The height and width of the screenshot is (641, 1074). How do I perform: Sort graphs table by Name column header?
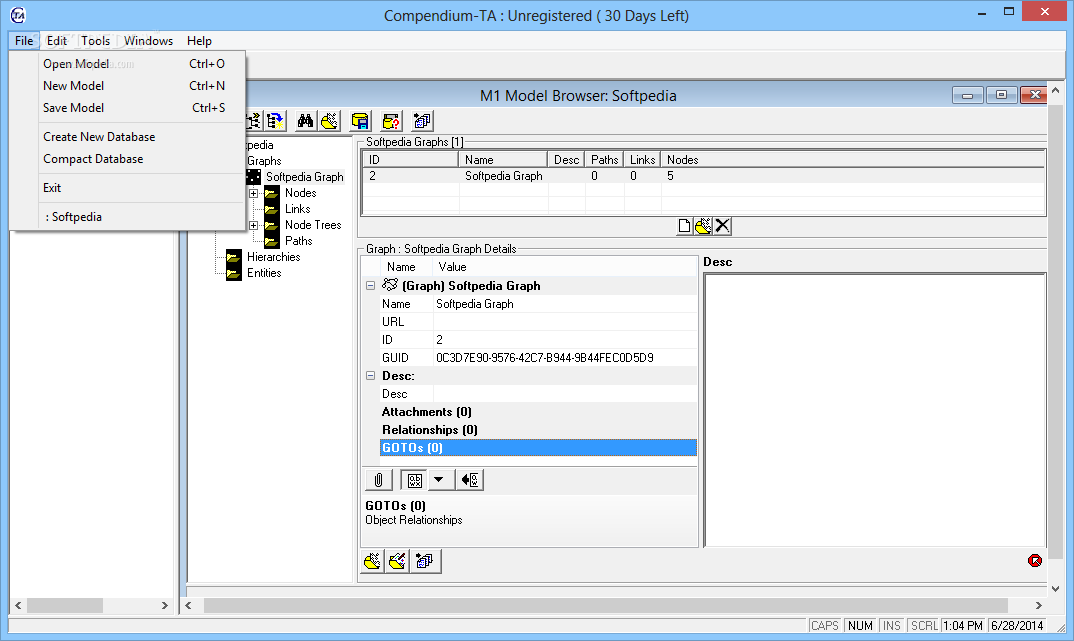point(503,160)
